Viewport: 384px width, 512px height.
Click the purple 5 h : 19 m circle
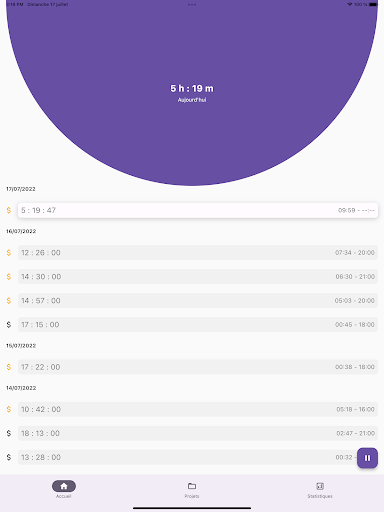(192, 93)
